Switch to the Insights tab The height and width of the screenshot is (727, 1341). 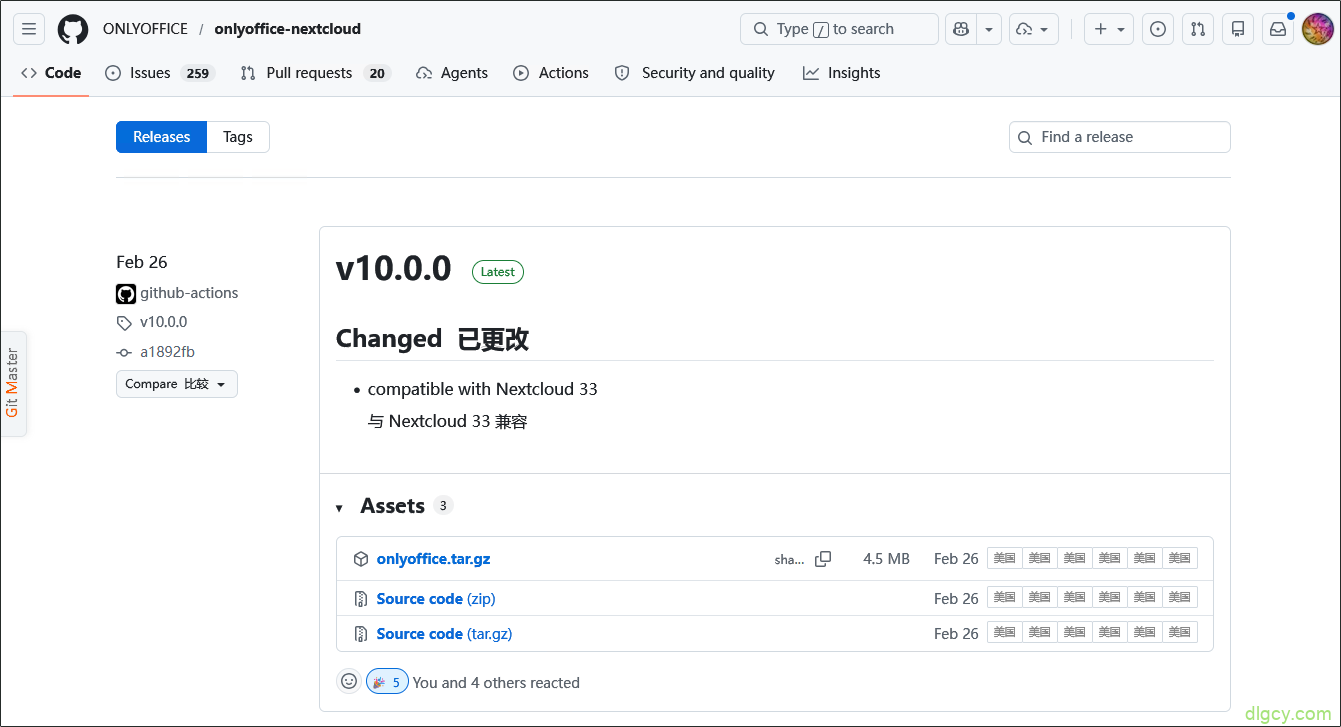(842, 73)
